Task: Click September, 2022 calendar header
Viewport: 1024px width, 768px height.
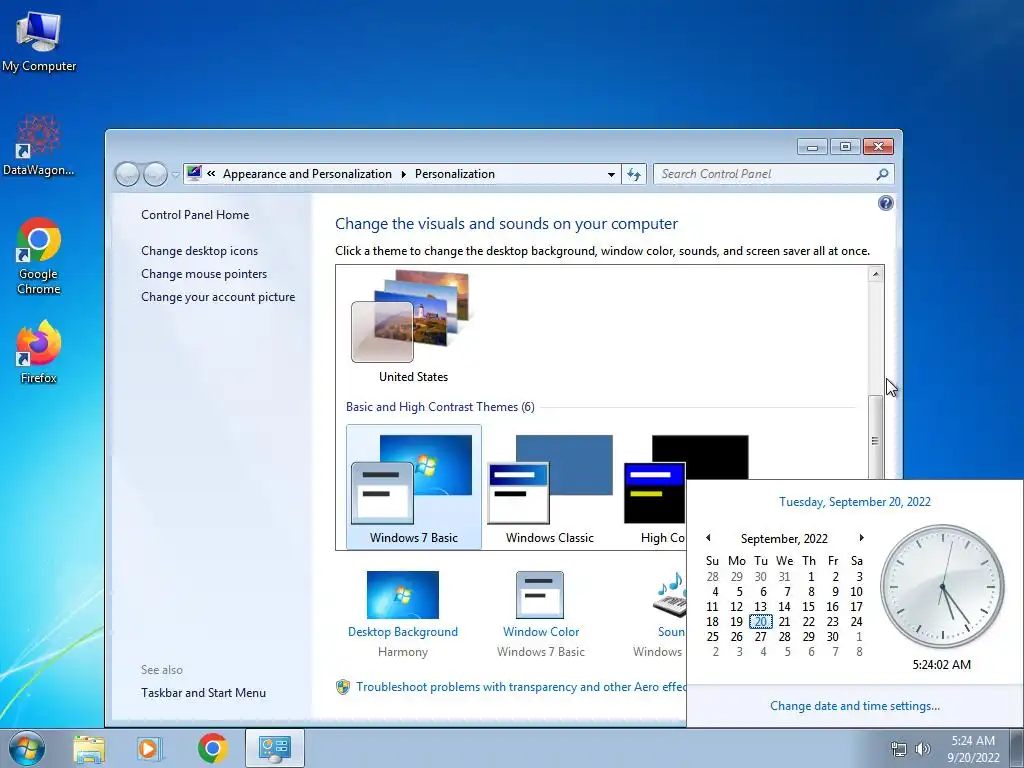Action: point(784,539)
